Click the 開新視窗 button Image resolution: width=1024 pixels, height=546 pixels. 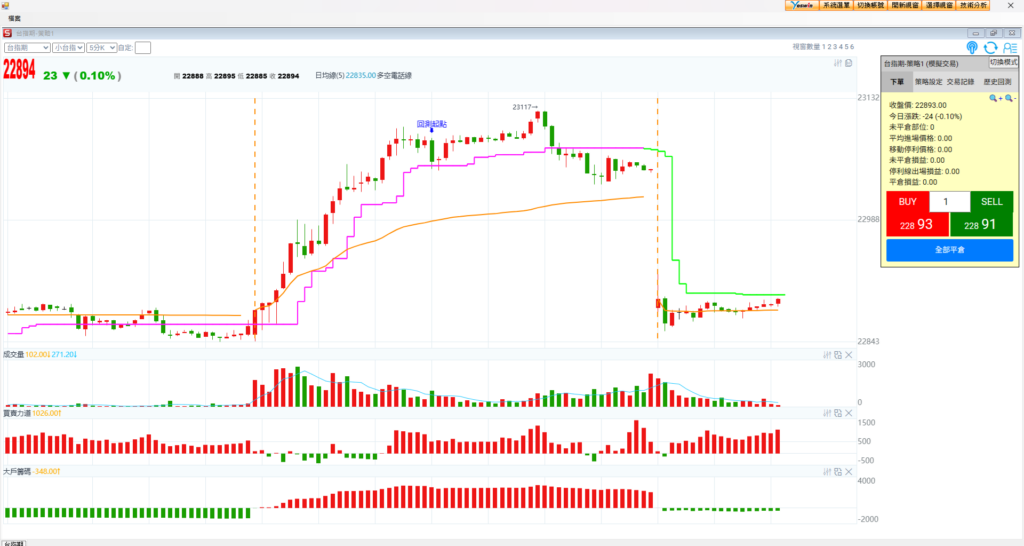coord(904,5)
